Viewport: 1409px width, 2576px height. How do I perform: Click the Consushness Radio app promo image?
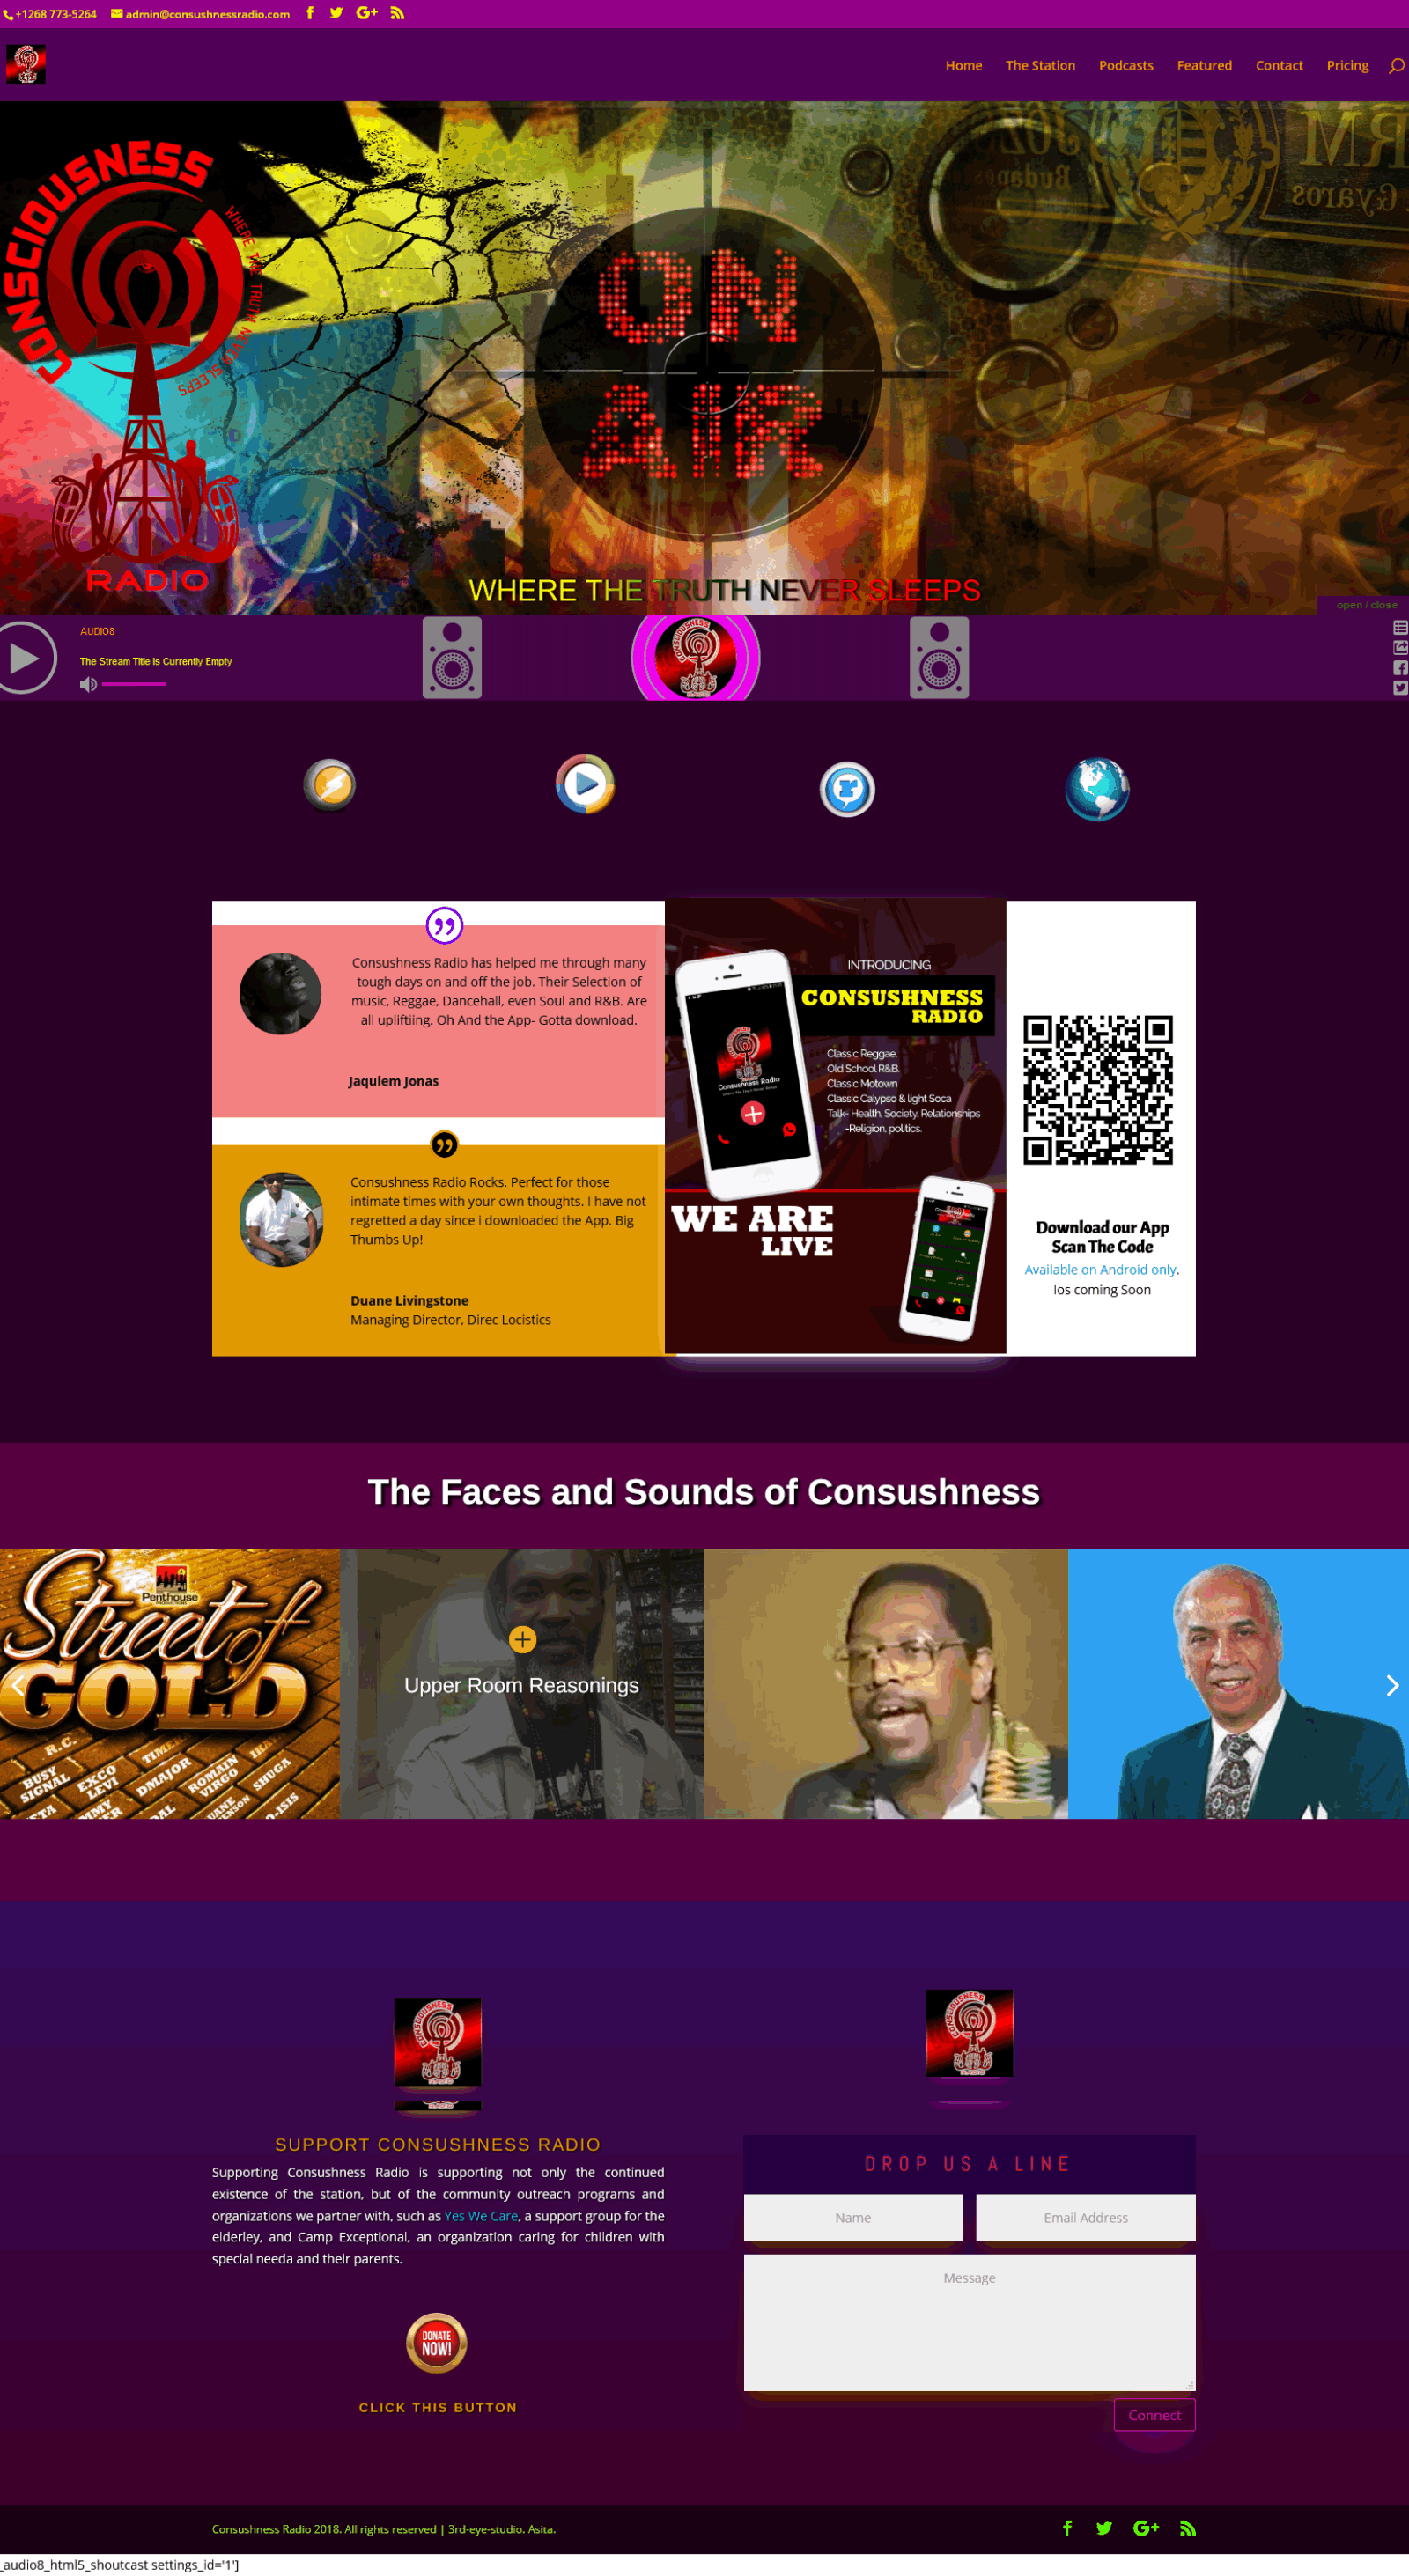(x=835, y=1126)
